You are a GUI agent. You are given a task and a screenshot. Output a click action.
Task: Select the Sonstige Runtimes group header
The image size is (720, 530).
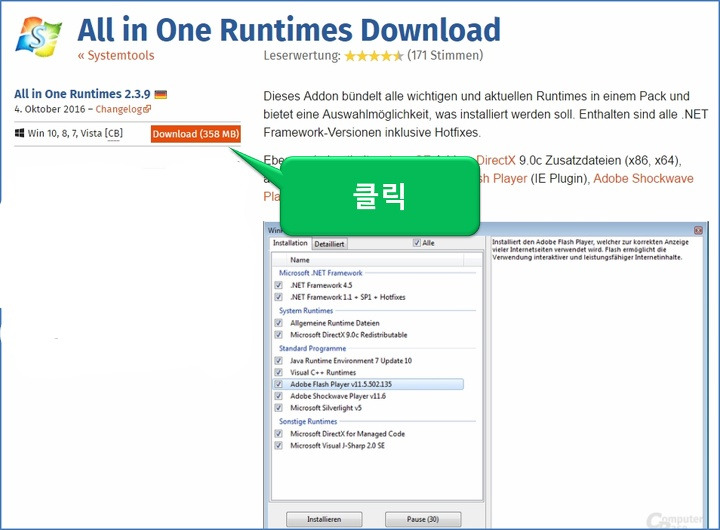[x=308, y=421]
